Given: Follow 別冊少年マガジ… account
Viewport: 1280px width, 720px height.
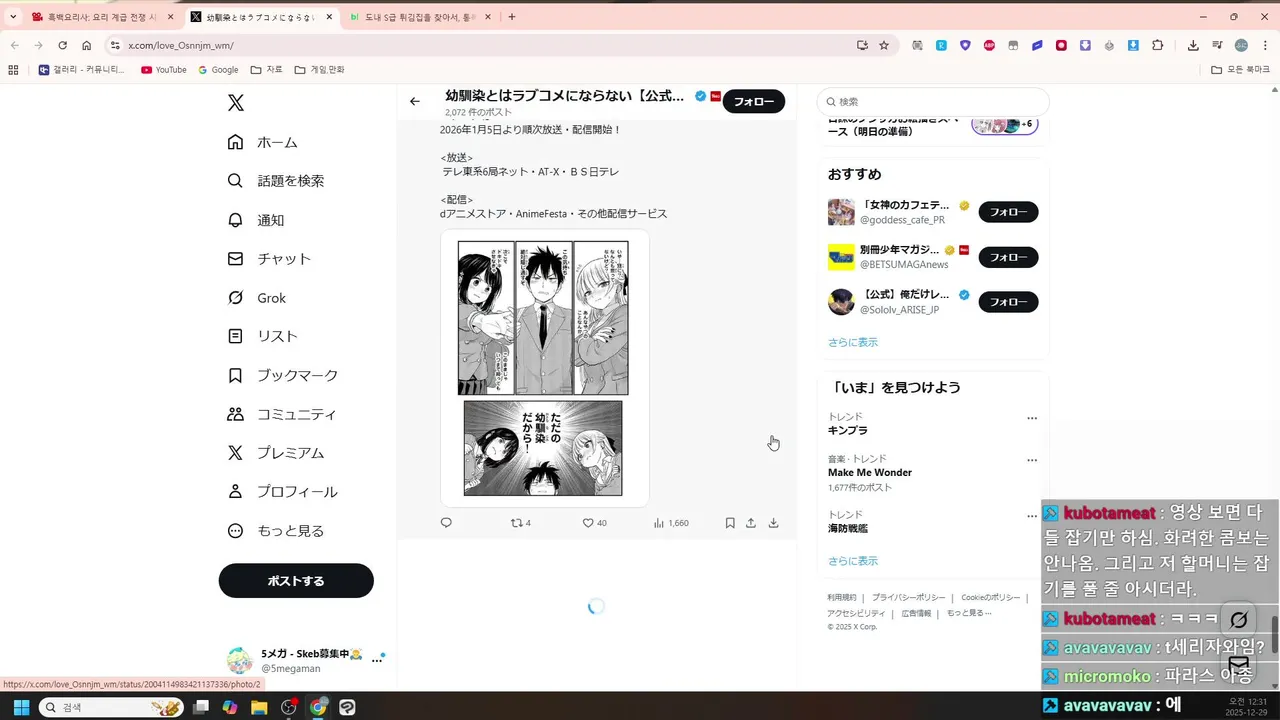Looking at the screenshot, I should click(1008, 257).
